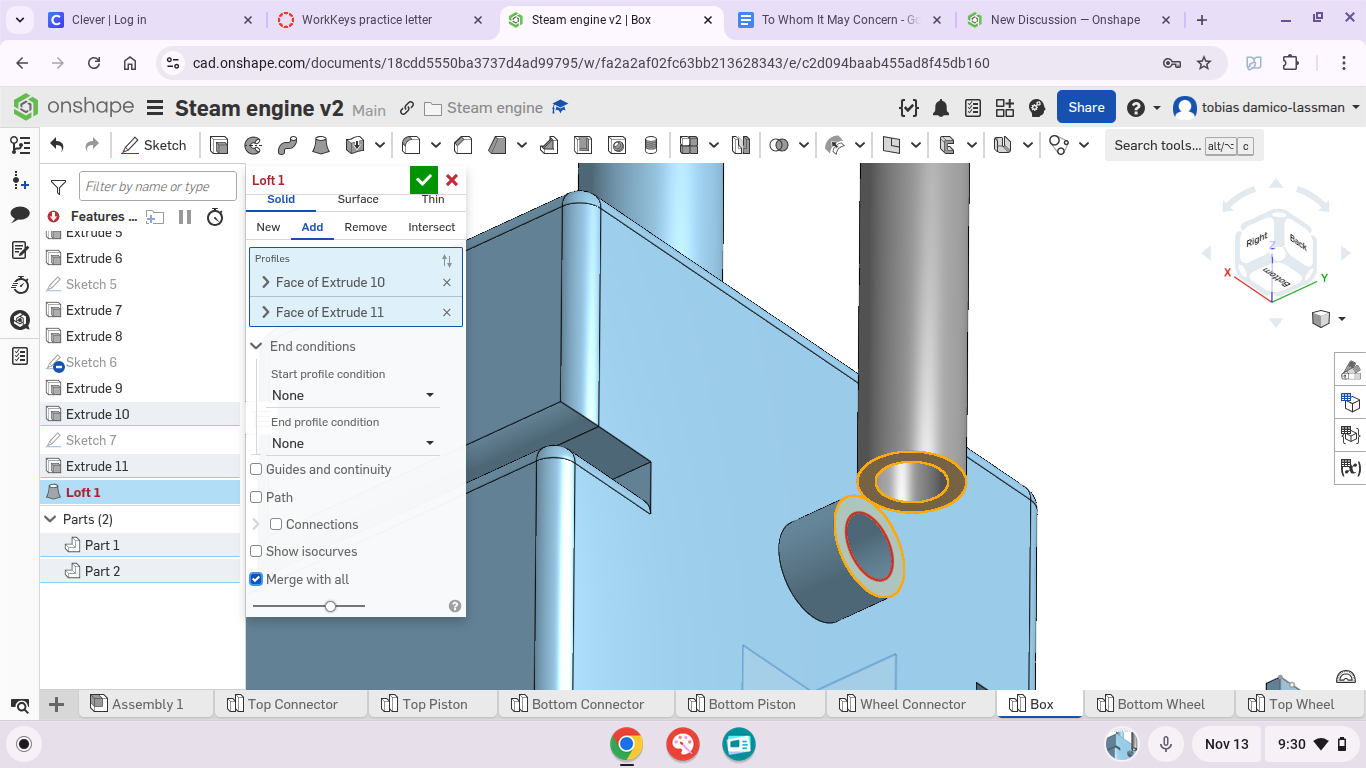Select the Remove operation tab

pos(366,227)
